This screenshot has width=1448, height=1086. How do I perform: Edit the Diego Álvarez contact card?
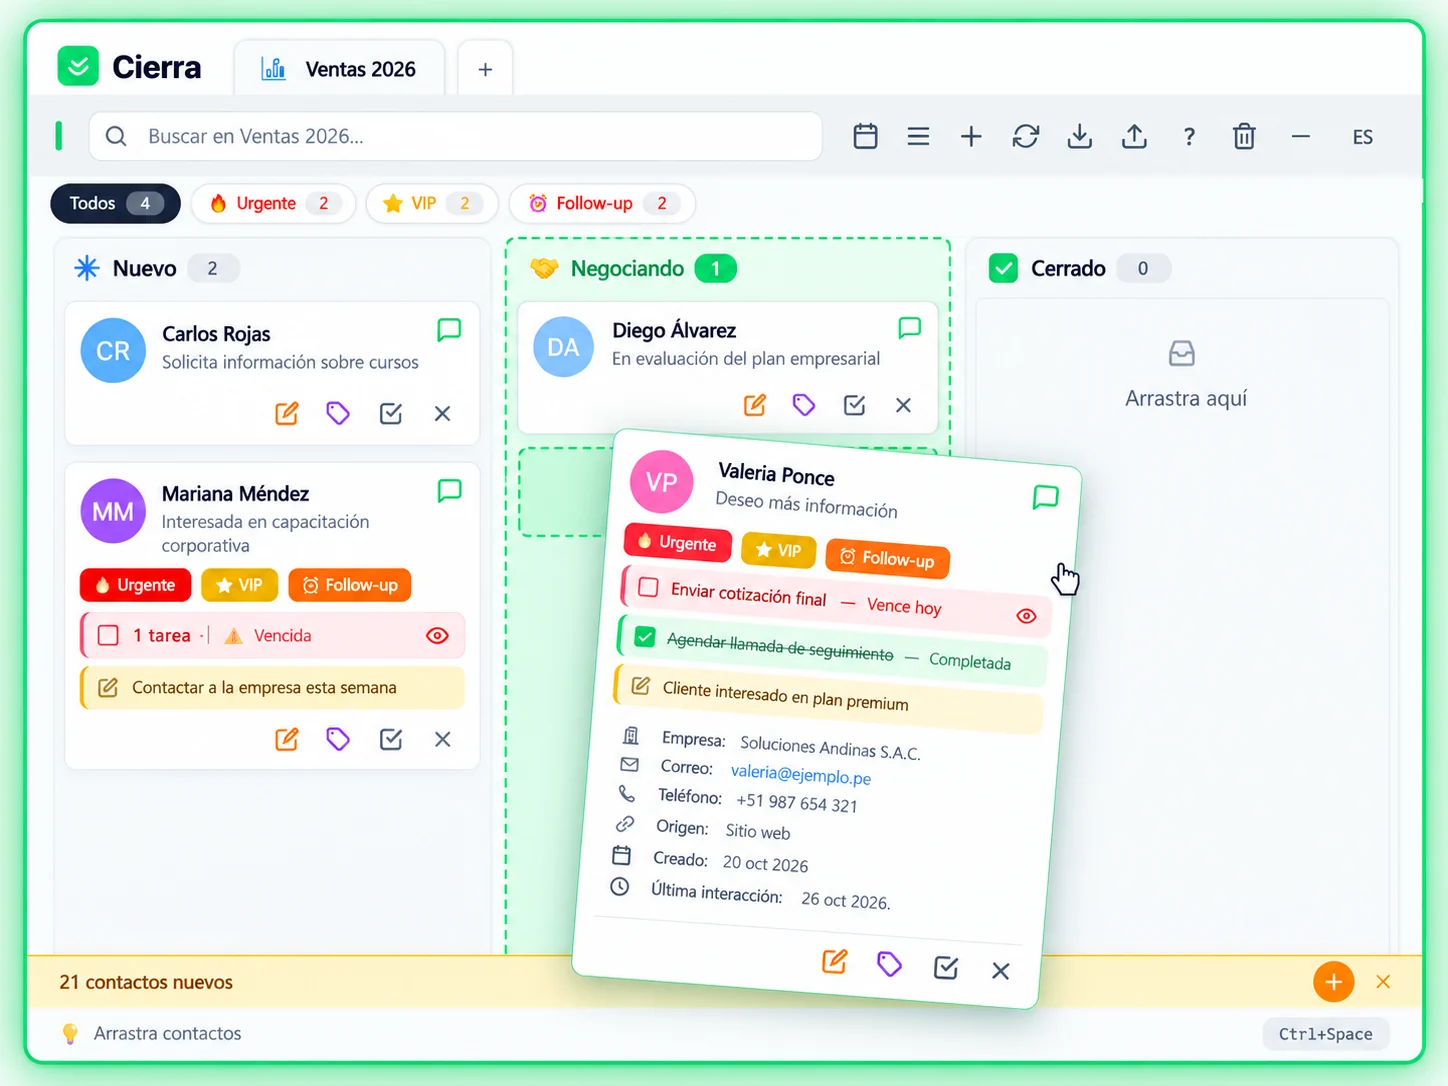(x=755, y=405)
